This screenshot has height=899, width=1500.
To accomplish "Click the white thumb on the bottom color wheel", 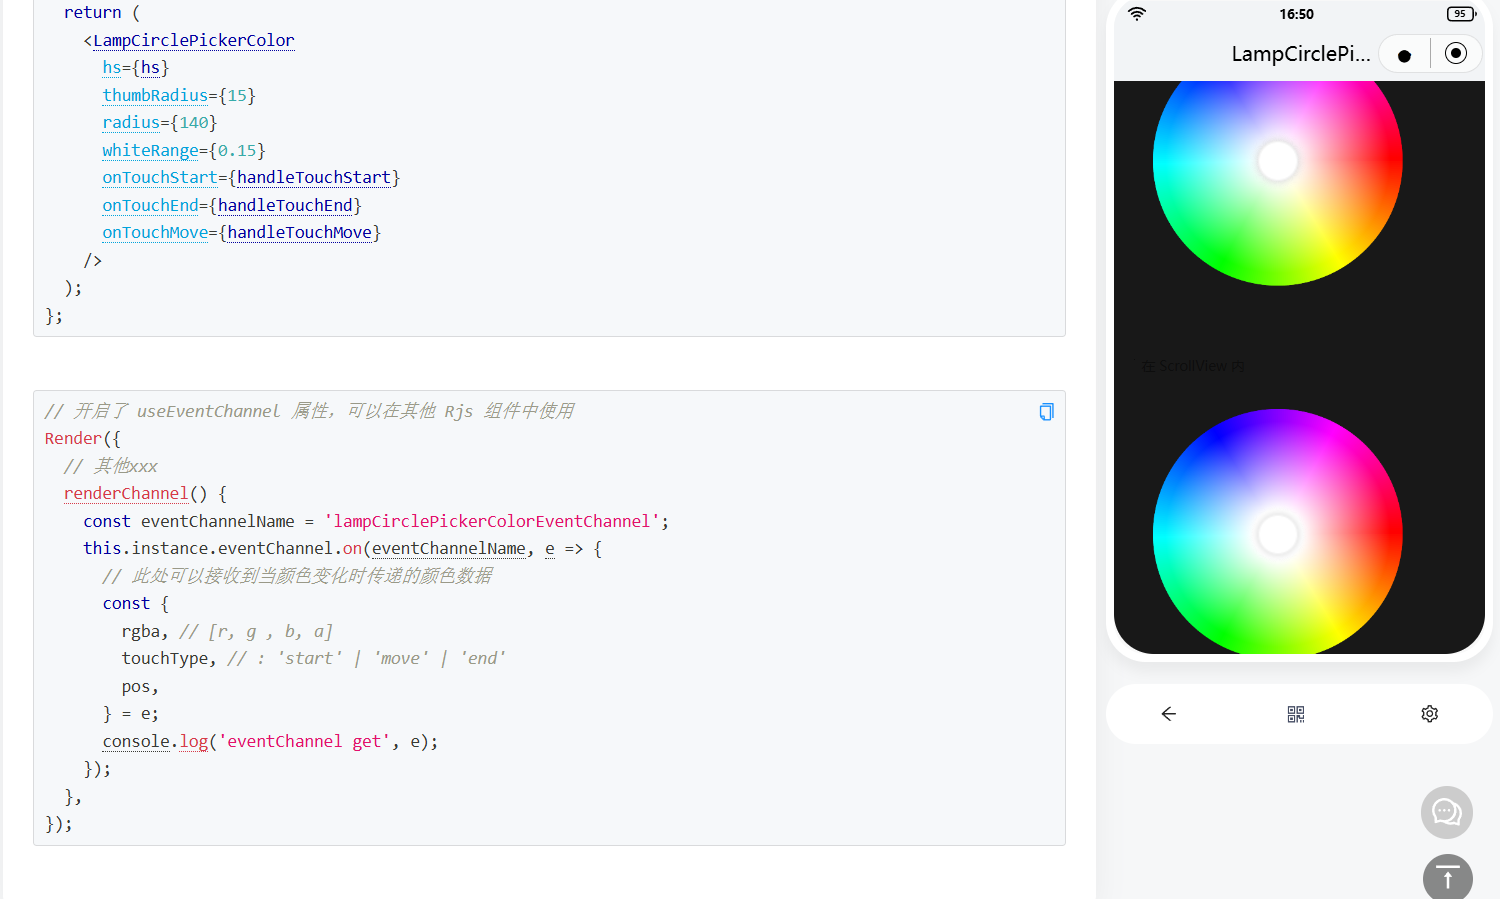I will click(x=1277, y=535).
